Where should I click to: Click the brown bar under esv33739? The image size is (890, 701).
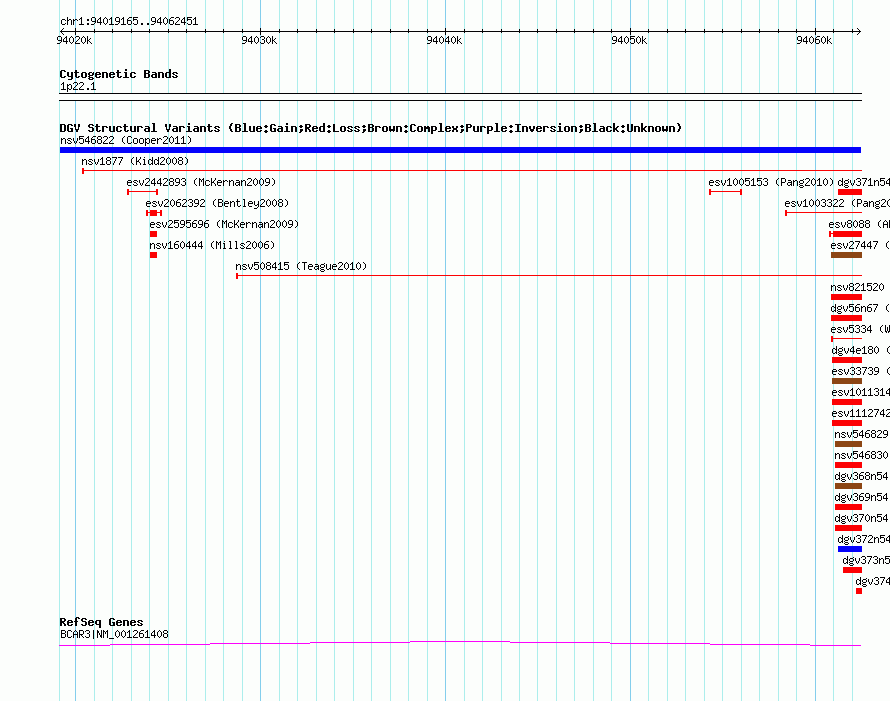847,381
